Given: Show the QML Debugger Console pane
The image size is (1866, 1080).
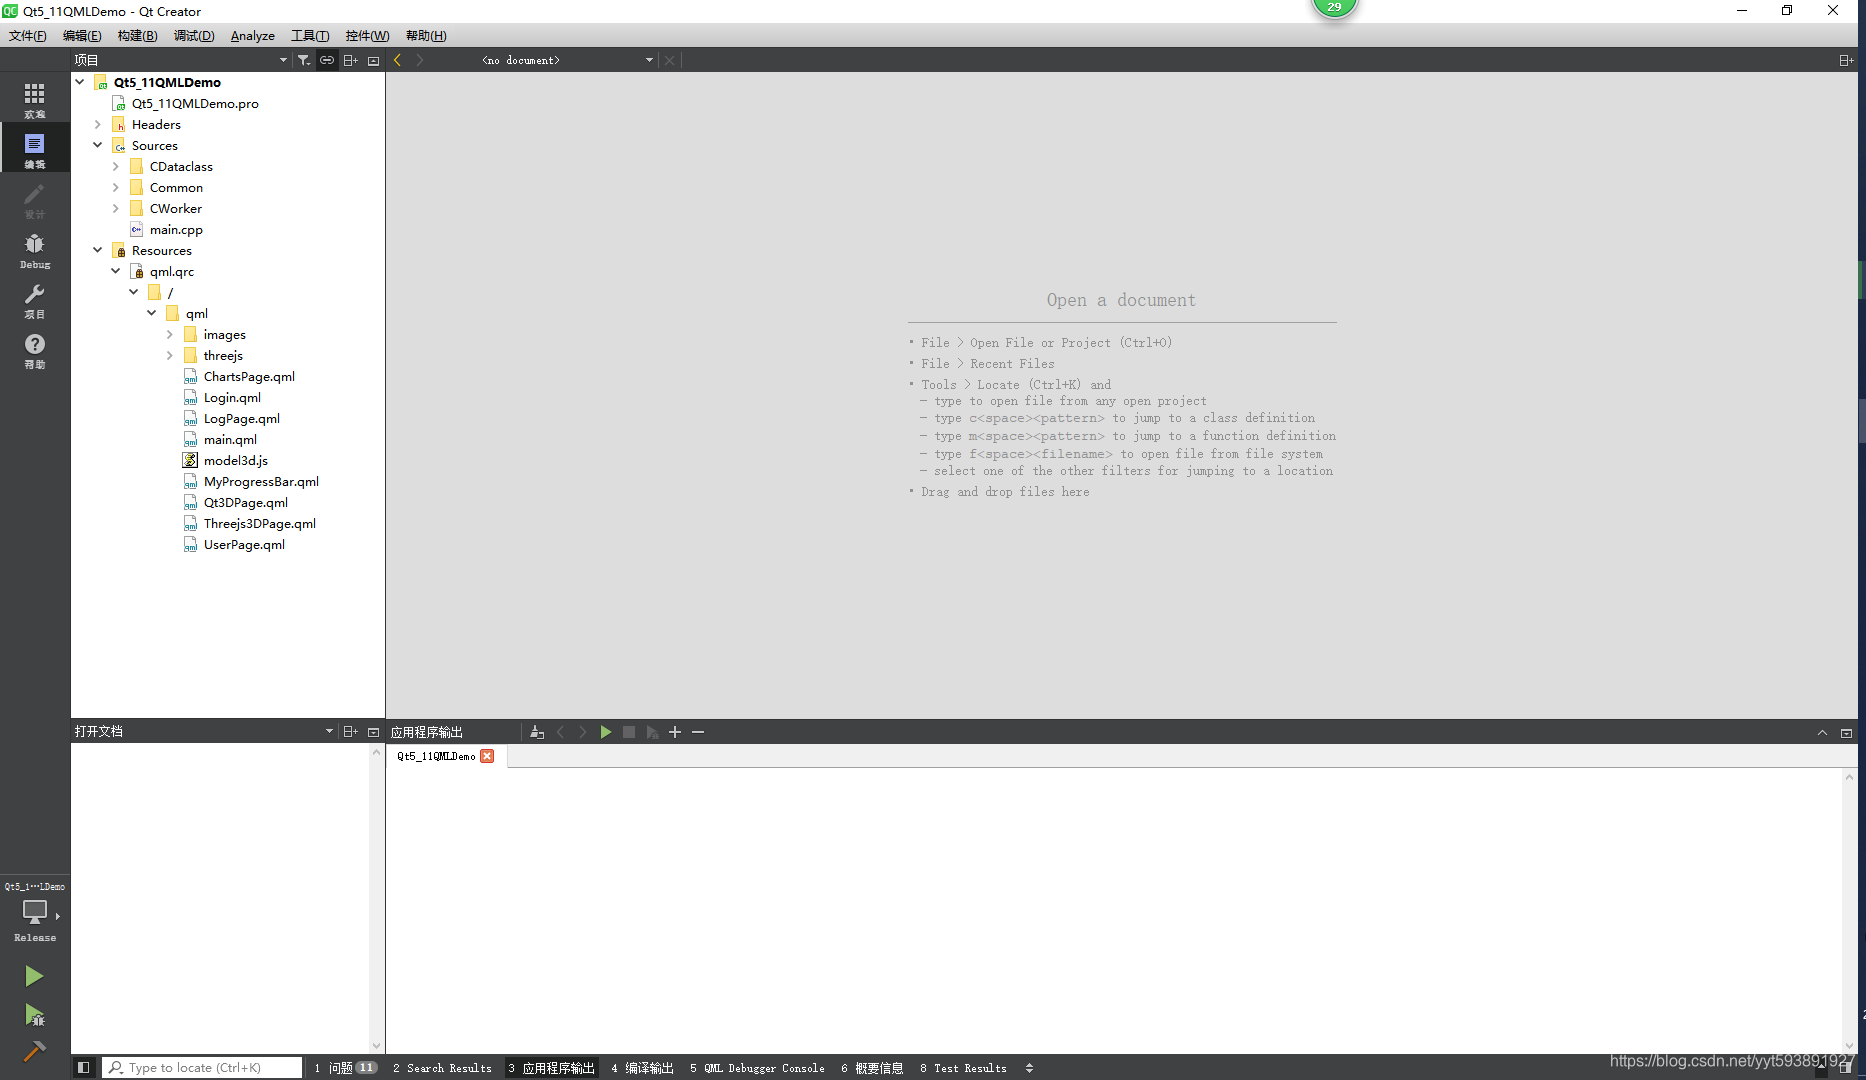Looking at the screenshot, I should [x=757, y=1068].
